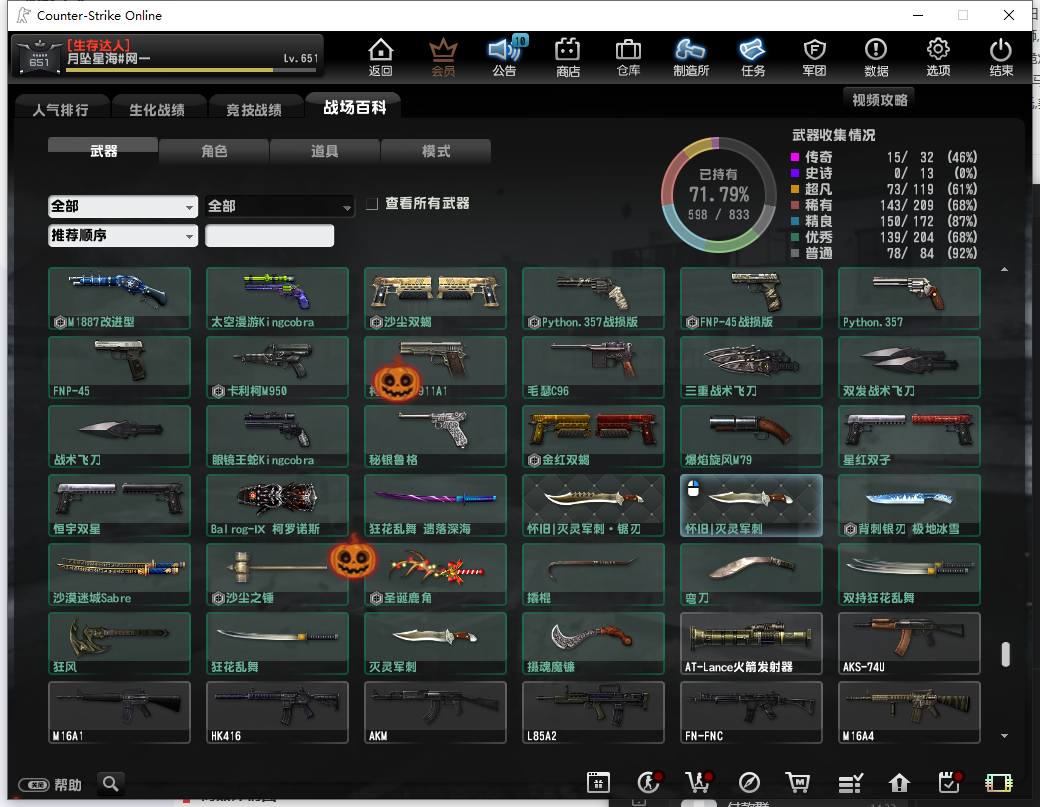
Task: Open the 仓库 inventory icon
Action: pos(628,56)
